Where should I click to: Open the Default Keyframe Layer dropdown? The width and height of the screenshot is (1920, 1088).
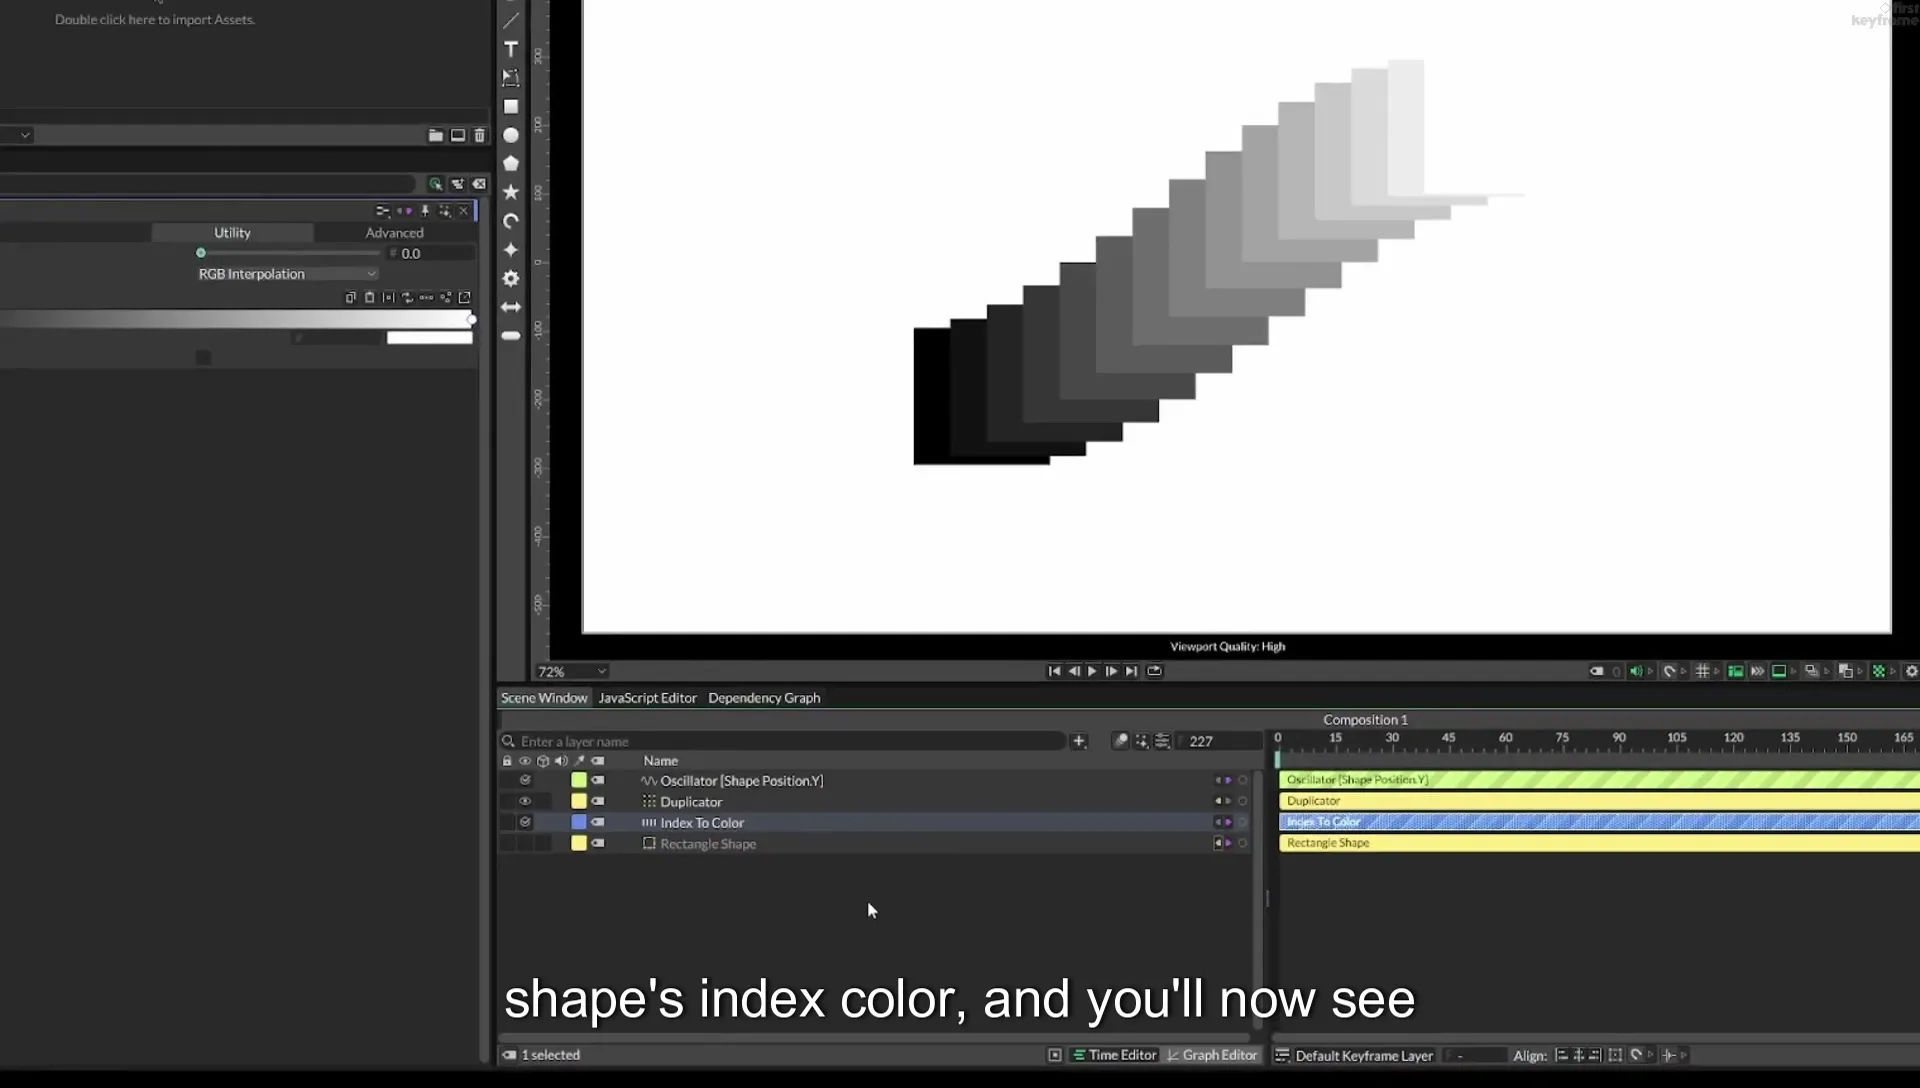1364,1055
